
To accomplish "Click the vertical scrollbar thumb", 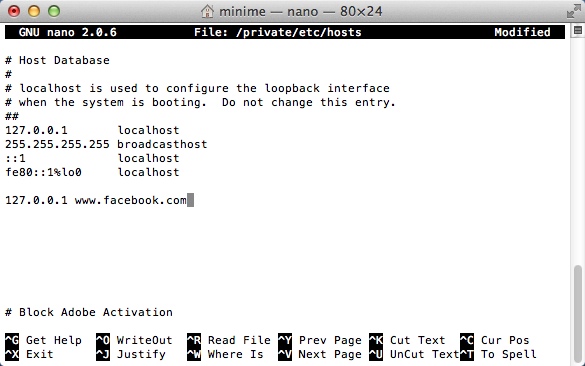I will [x=578, y=315].
